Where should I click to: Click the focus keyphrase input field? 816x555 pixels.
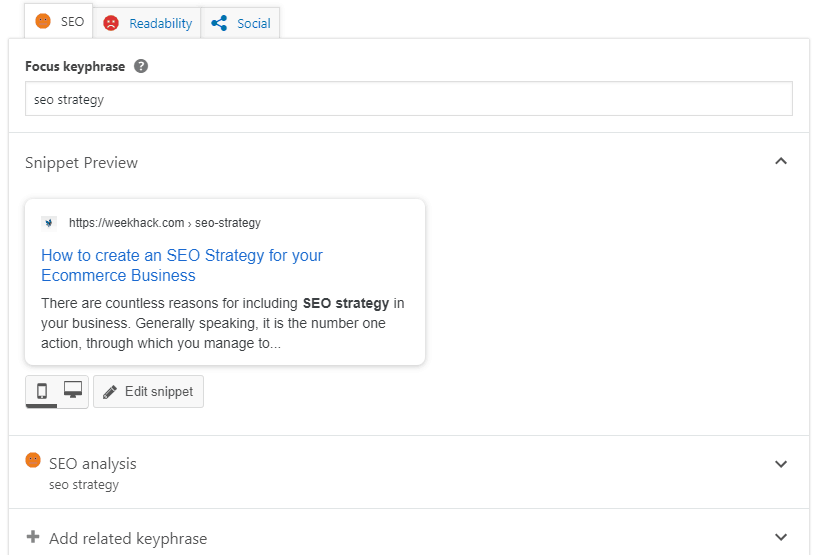409,99
